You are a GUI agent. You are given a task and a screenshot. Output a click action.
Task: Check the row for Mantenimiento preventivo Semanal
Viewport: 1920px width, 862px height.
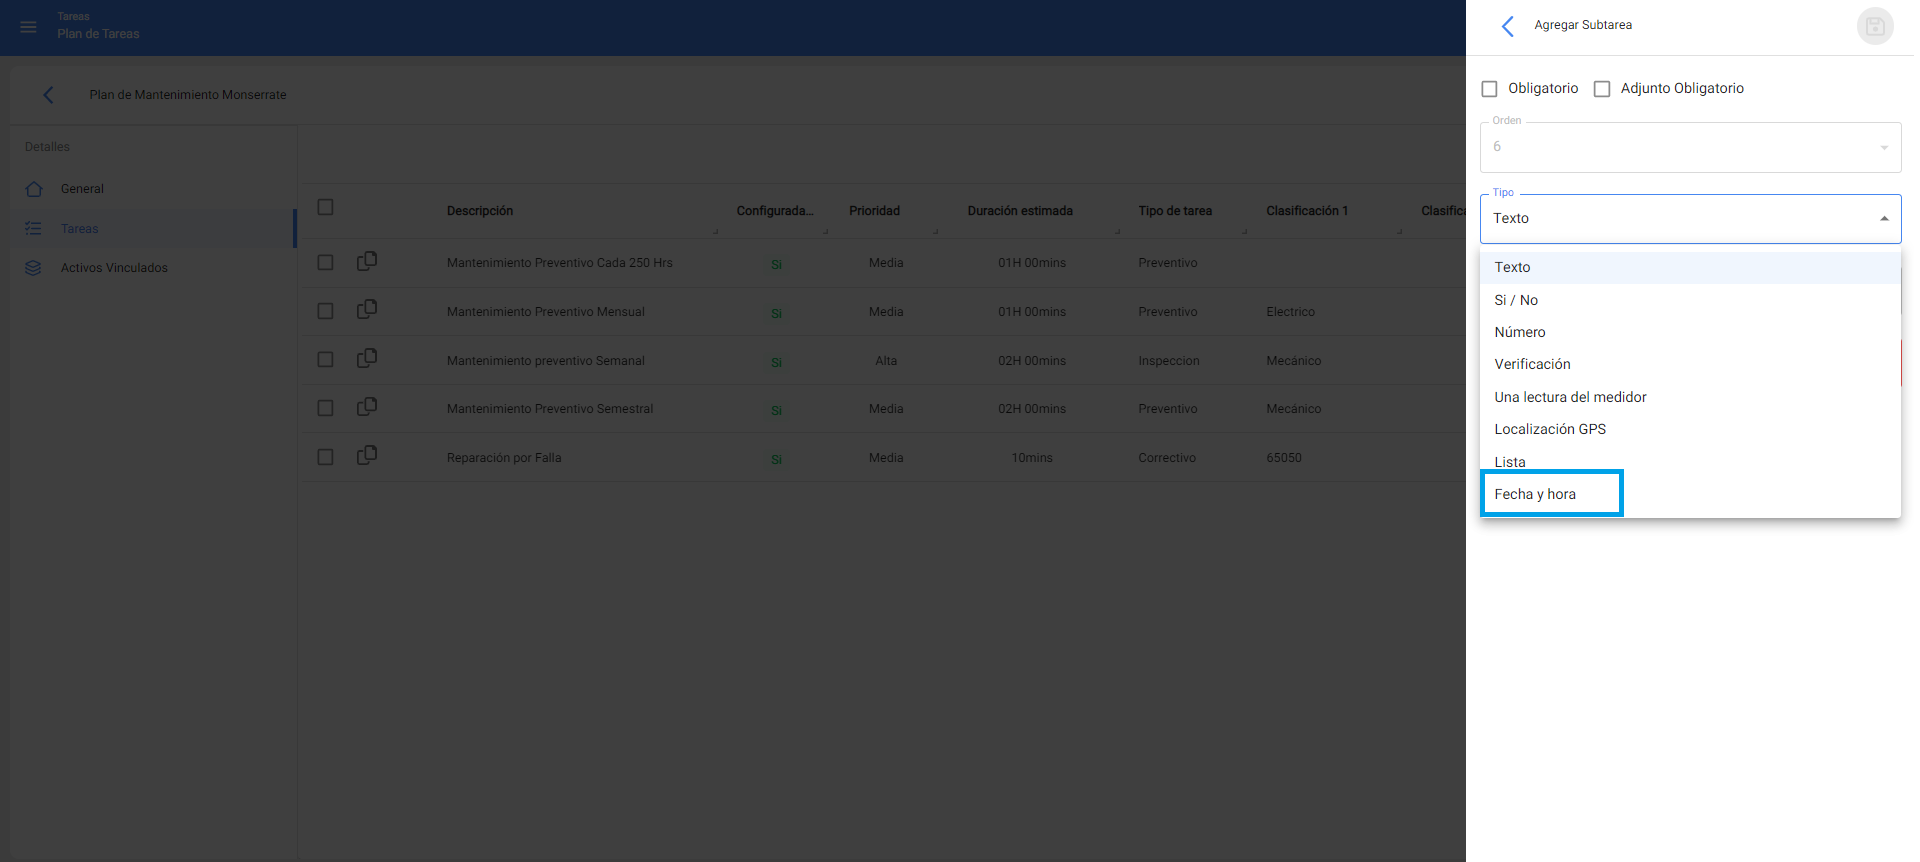pyautogui.click(x=325, y=360)
